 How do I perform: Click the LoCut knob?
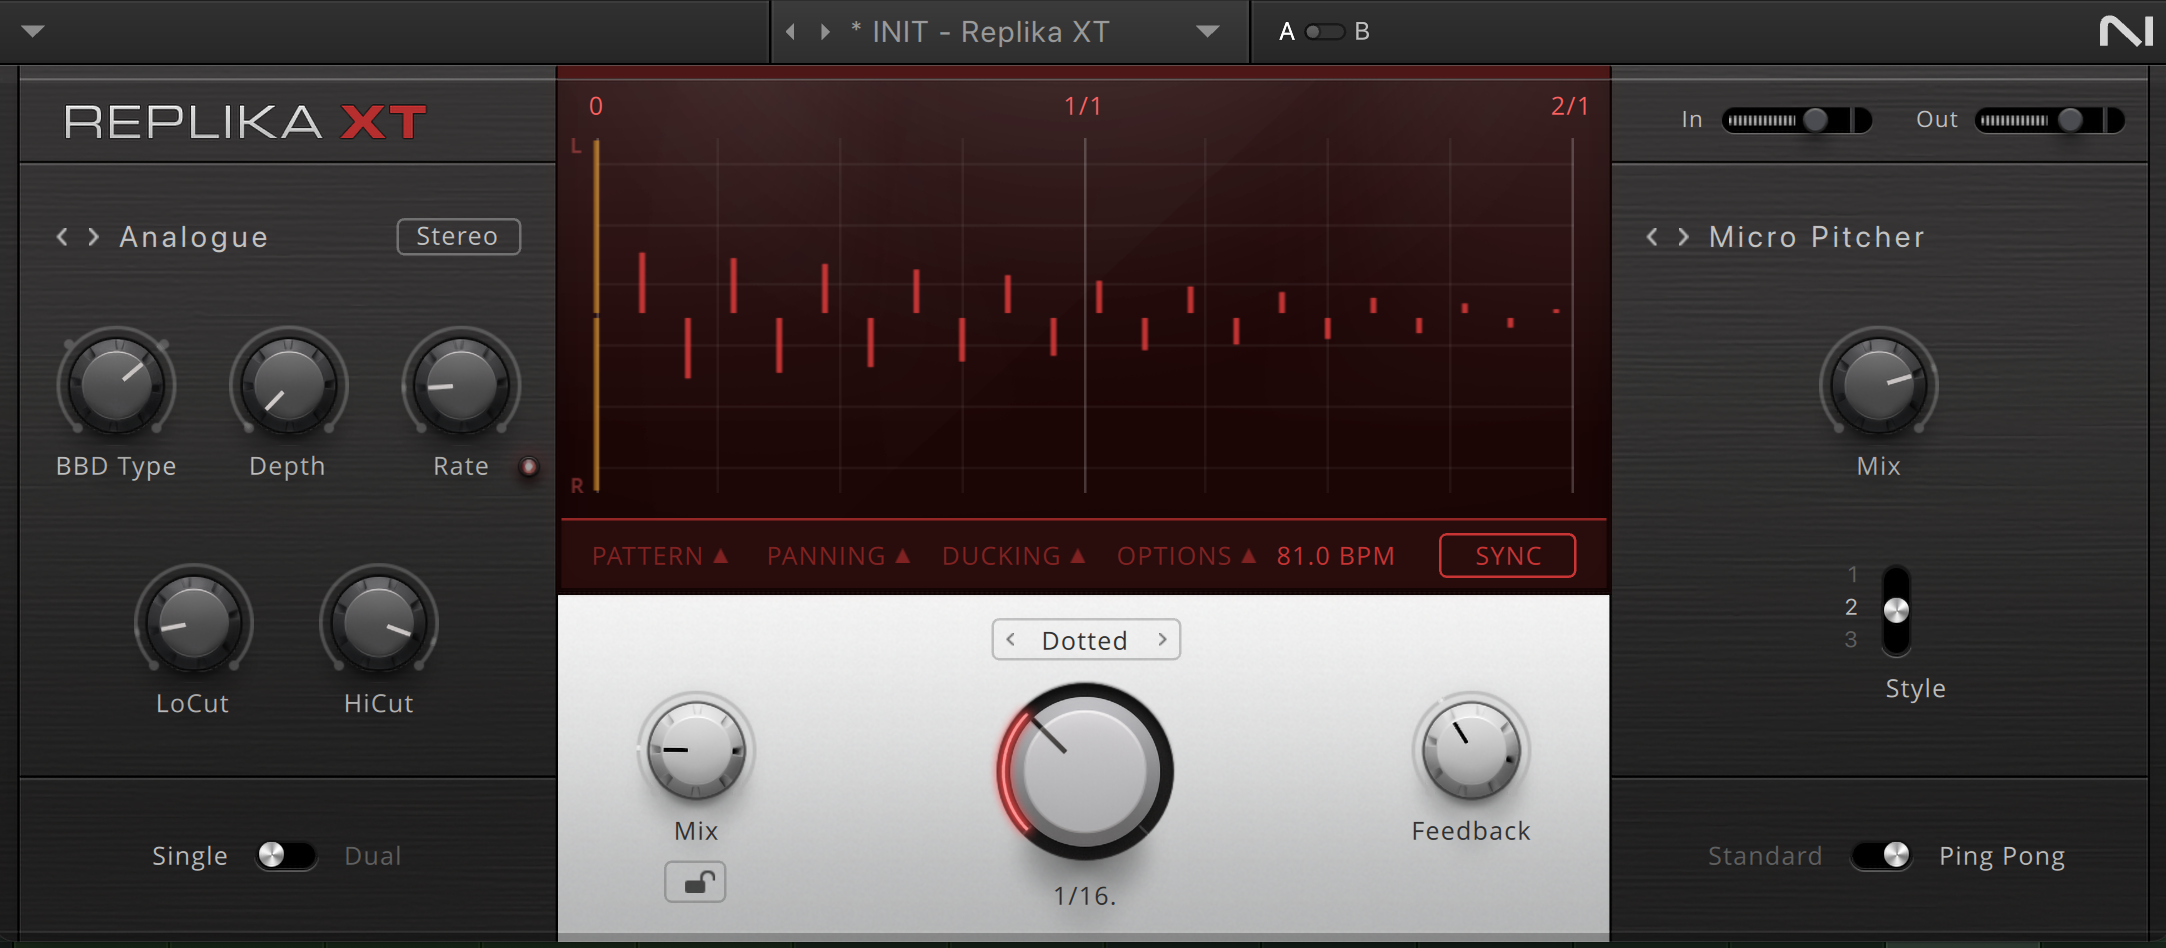point(193,623)
